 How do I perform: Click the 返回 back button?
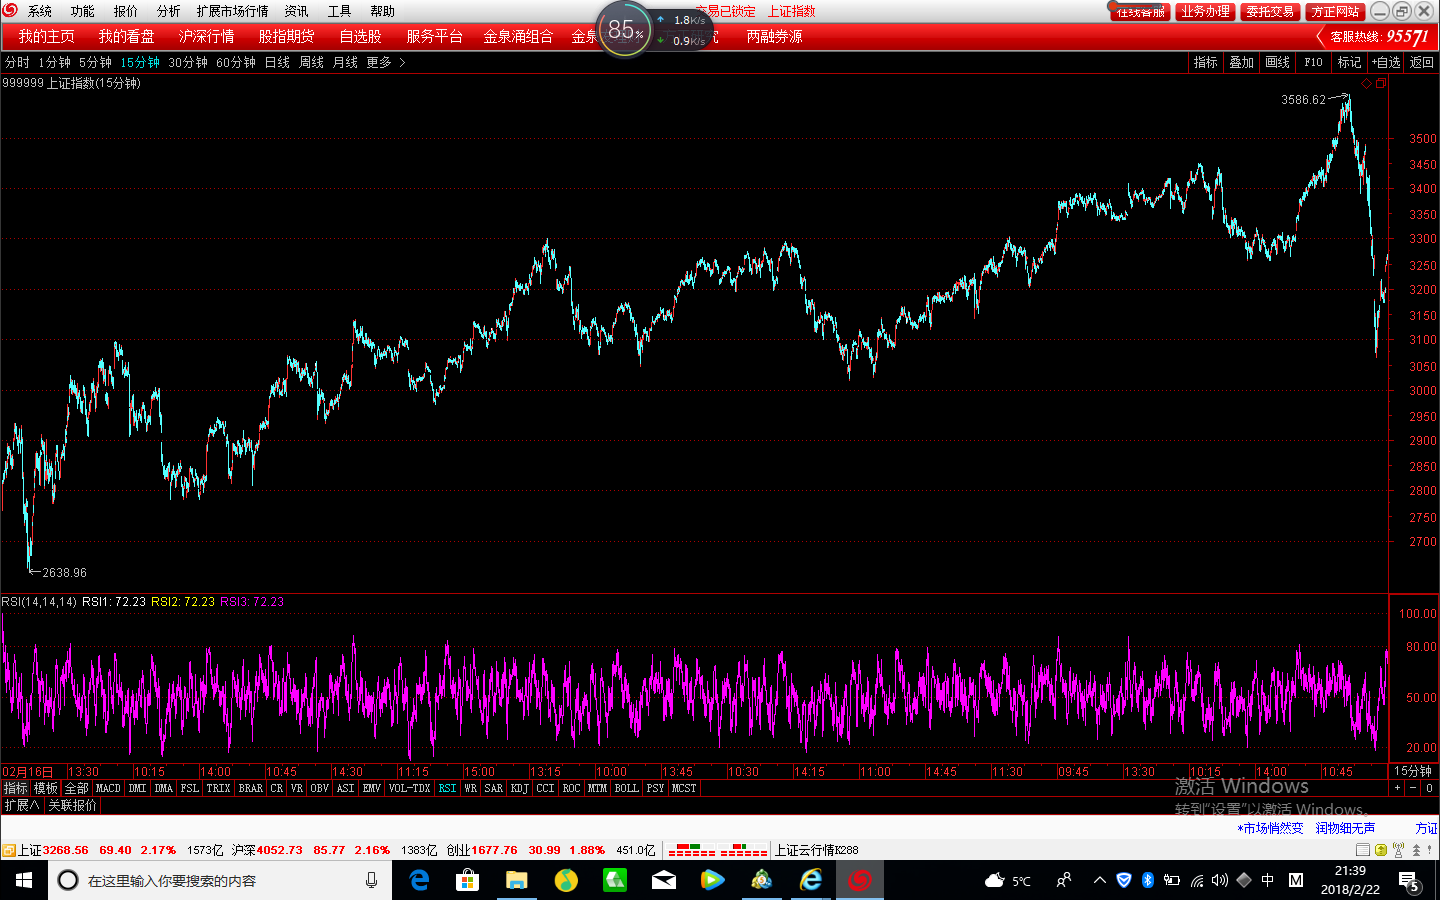coord(1422,62)
